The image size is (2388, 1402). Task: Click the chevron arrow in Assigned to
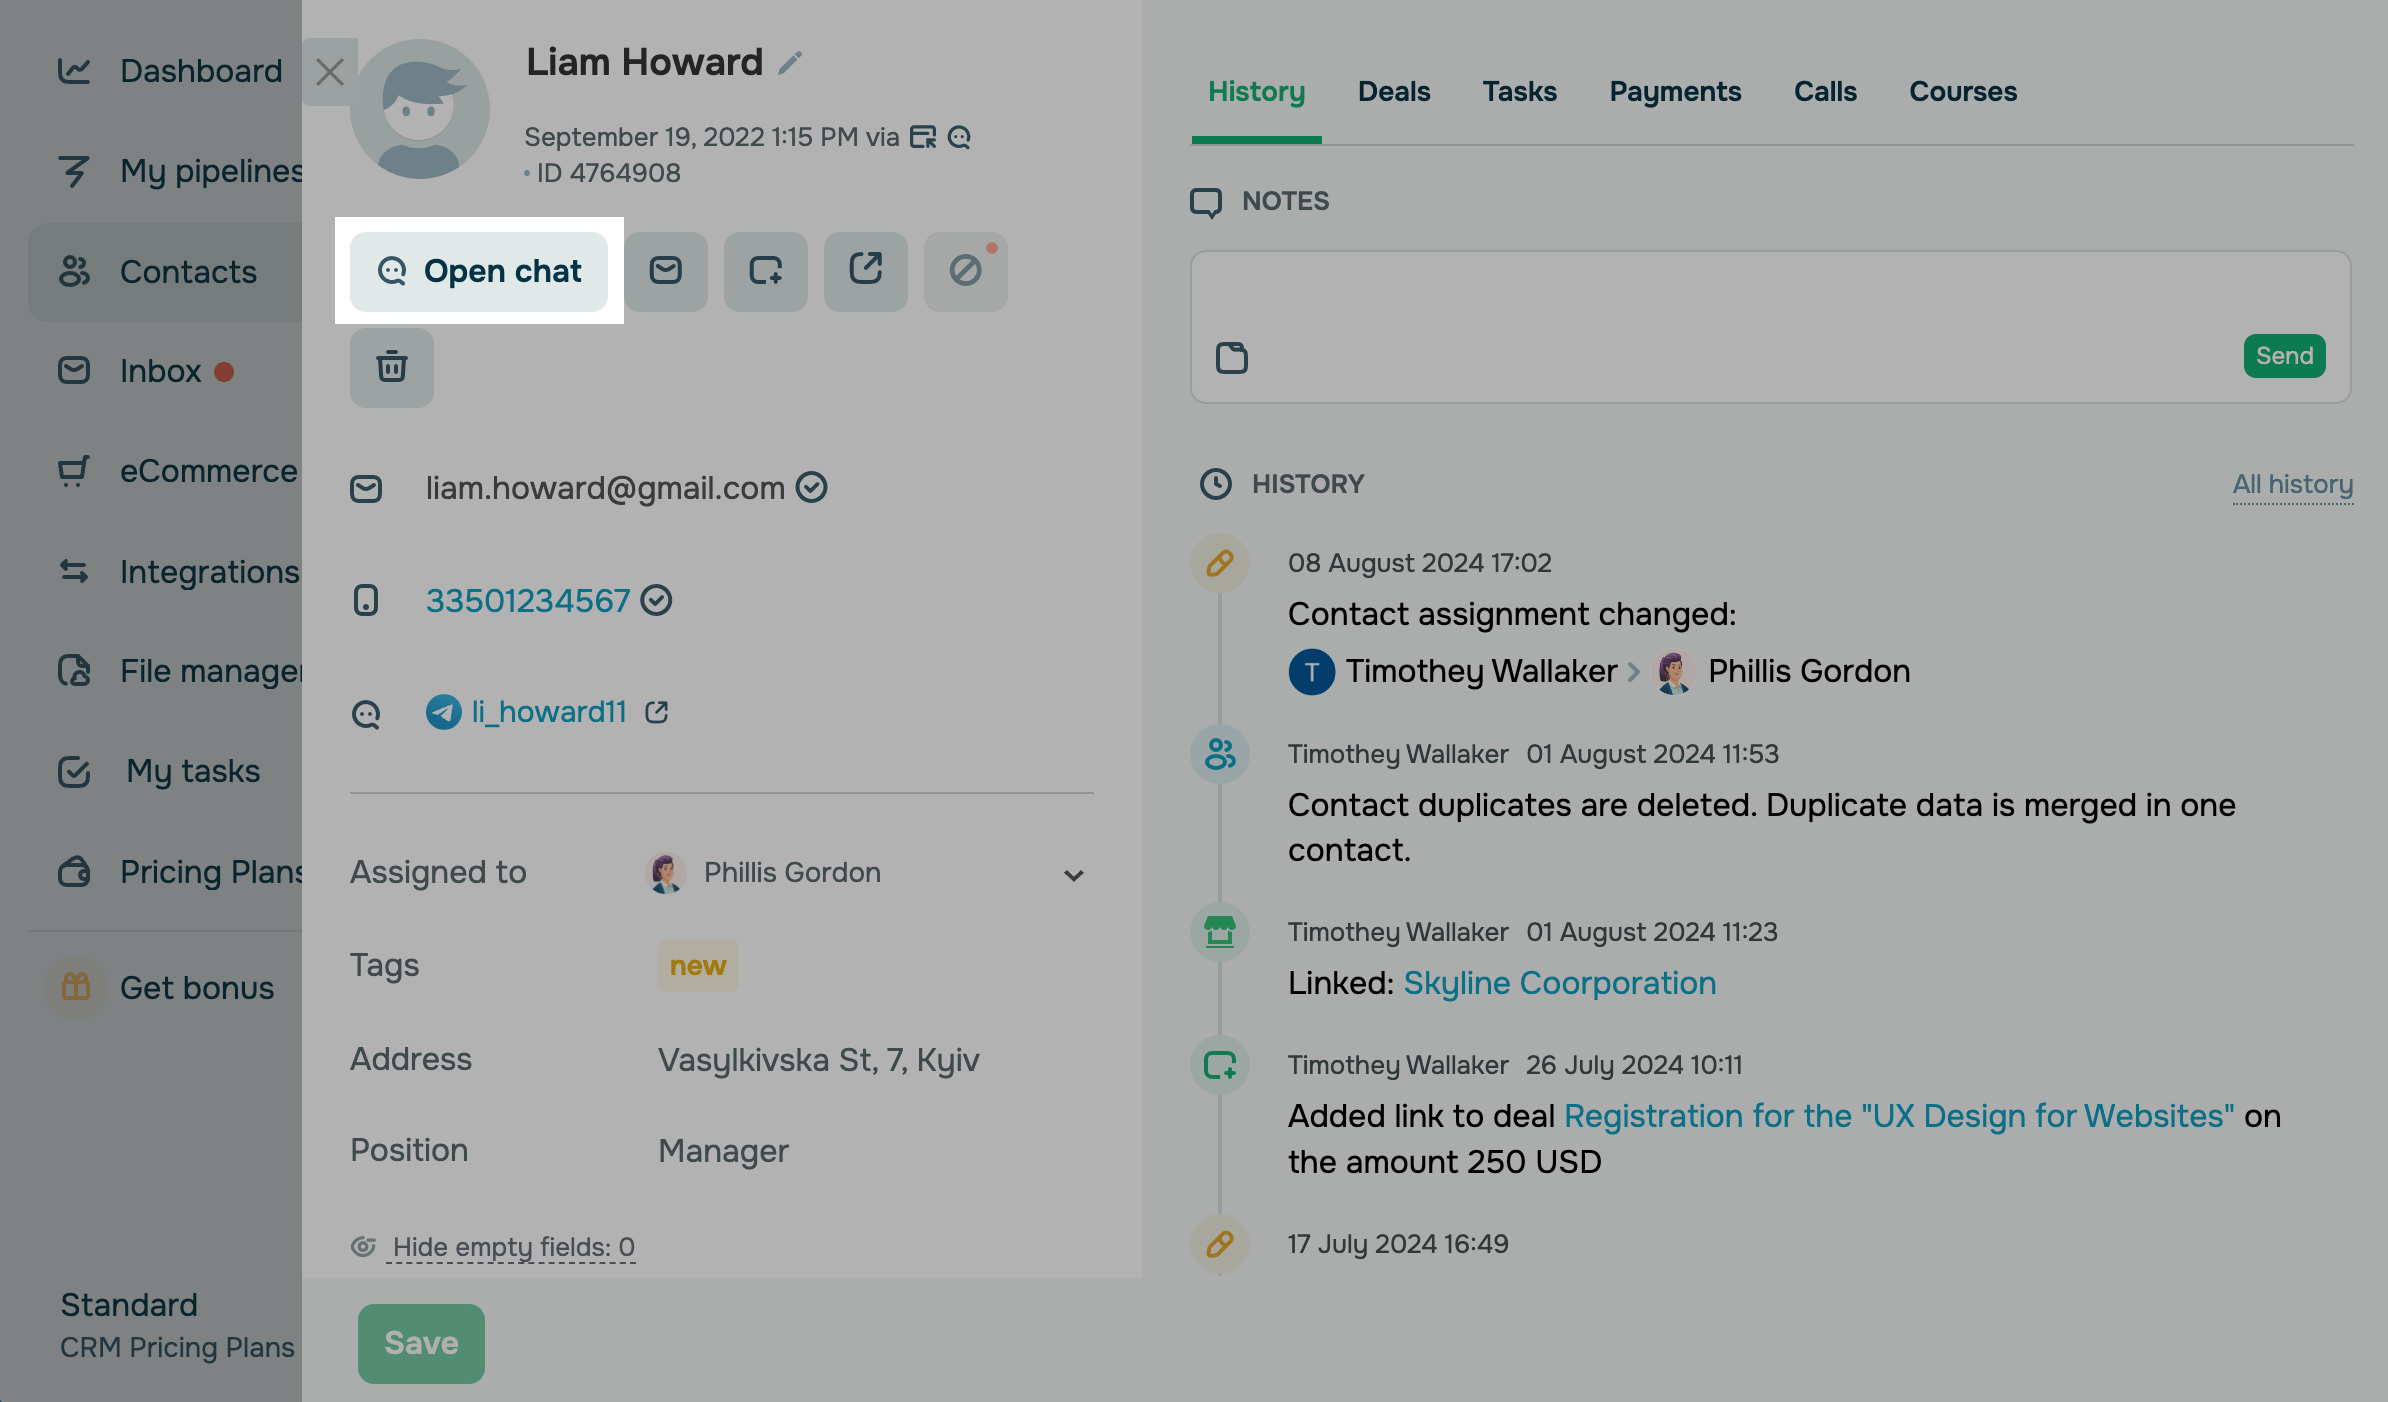pos(1074,875)
